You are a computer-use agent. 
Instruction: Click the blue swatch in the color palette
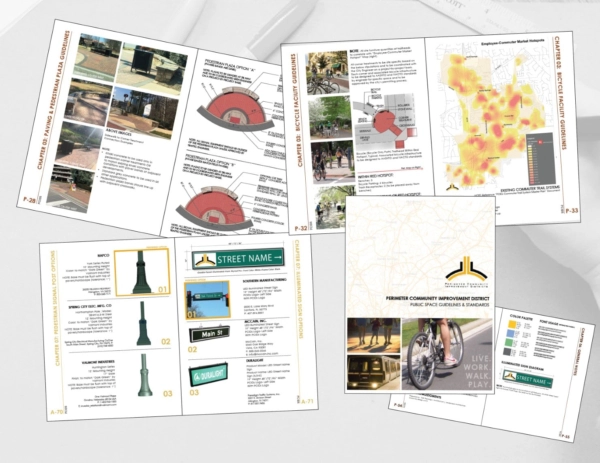click(512, 335)
